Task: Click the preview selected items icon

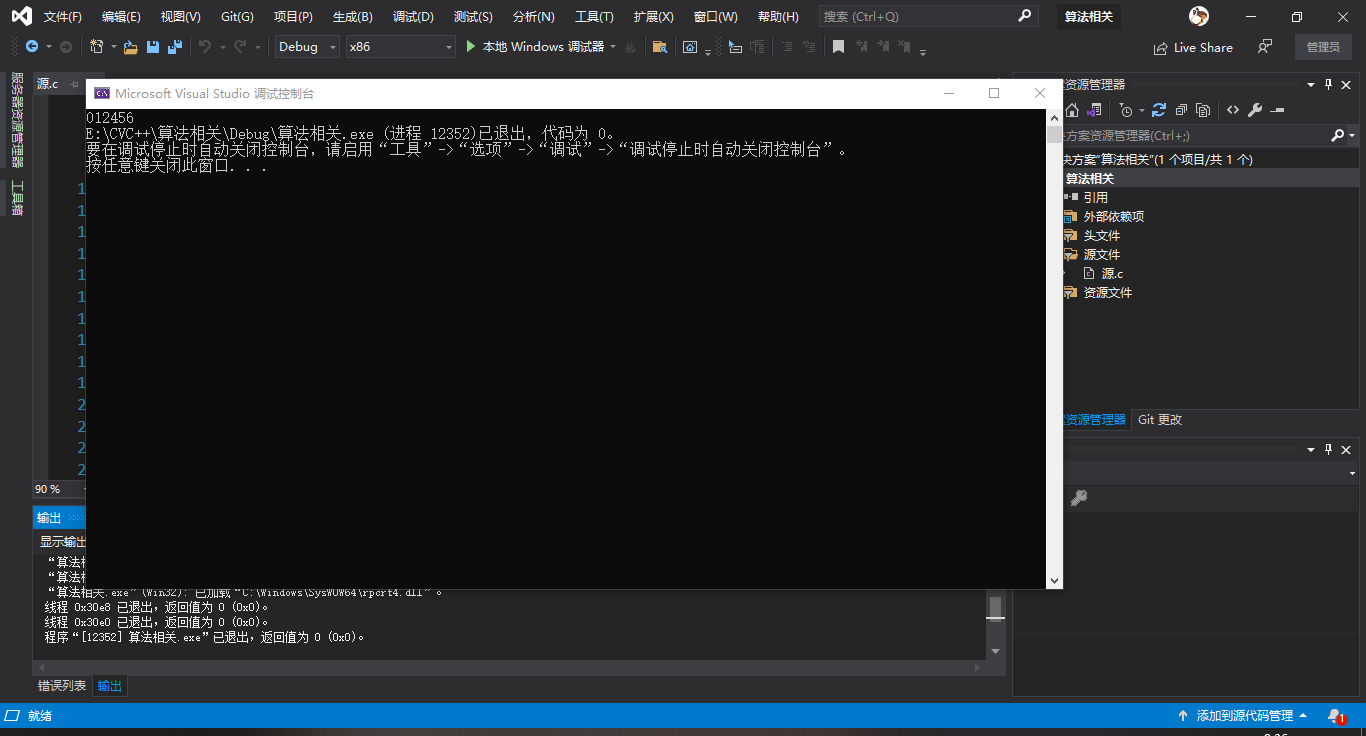Action: click(1277, 110)
